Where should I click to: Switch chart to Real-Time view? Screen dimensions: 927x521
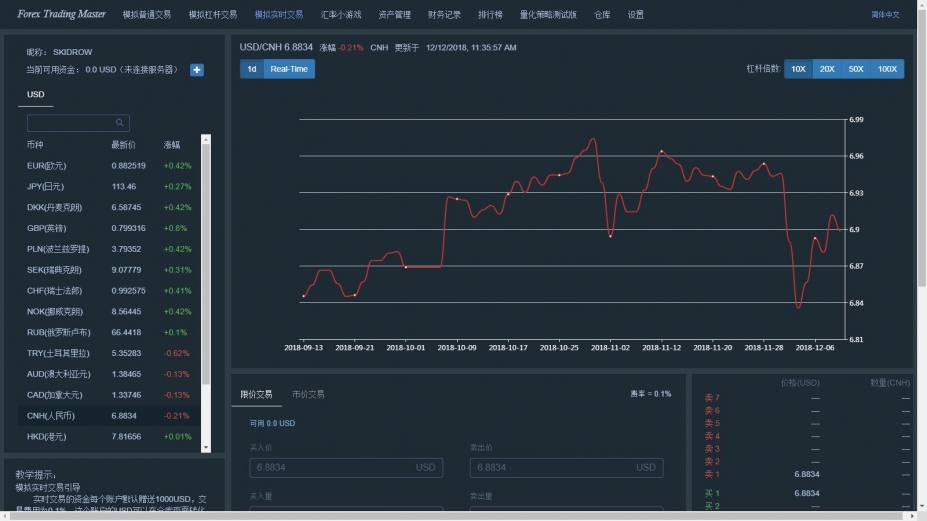click(x=289, y=69)
